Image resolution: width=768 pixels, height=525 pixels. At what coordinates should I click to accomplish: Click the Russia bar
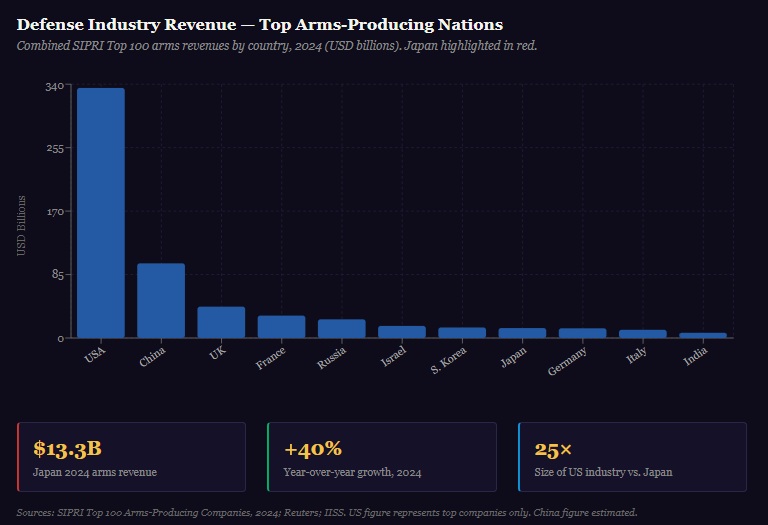pyautogui.click(x=341, y=329)
